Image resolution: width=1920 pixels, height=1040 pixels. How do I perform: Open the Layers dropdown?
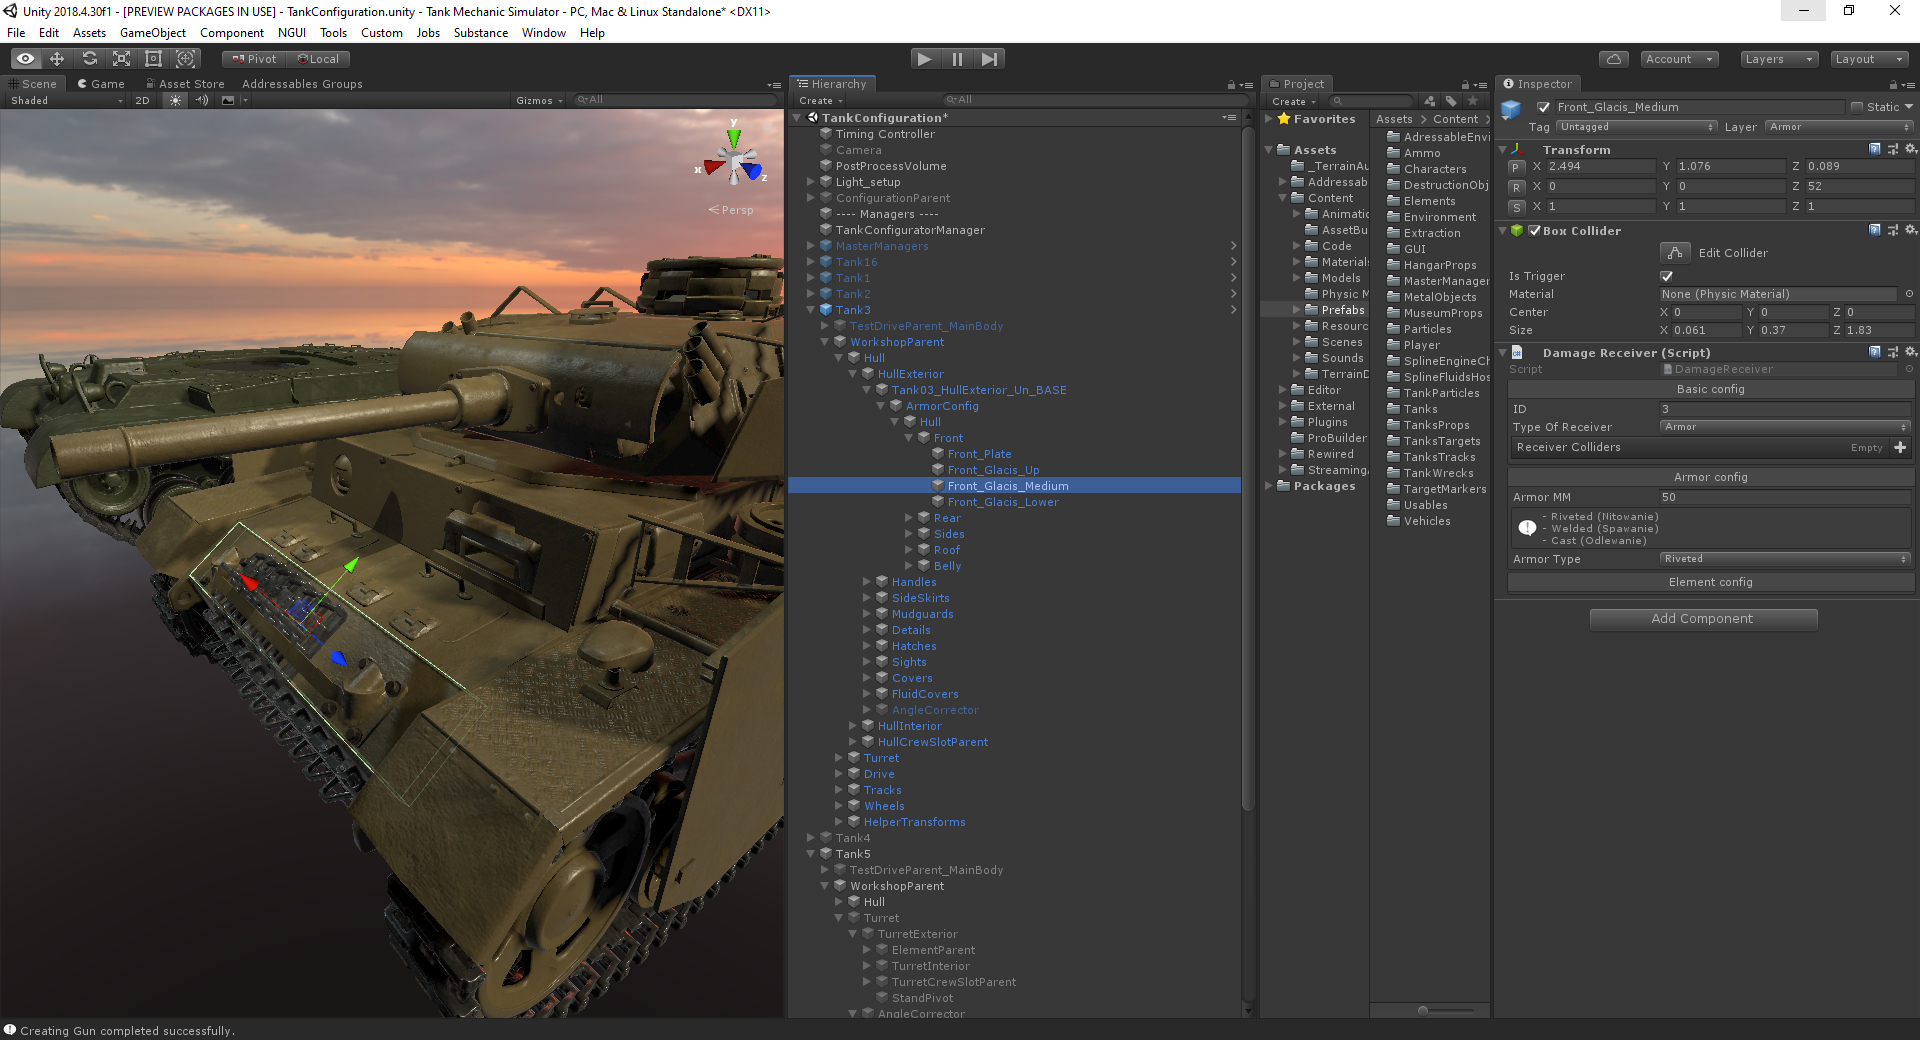(x=1778, y=59)
